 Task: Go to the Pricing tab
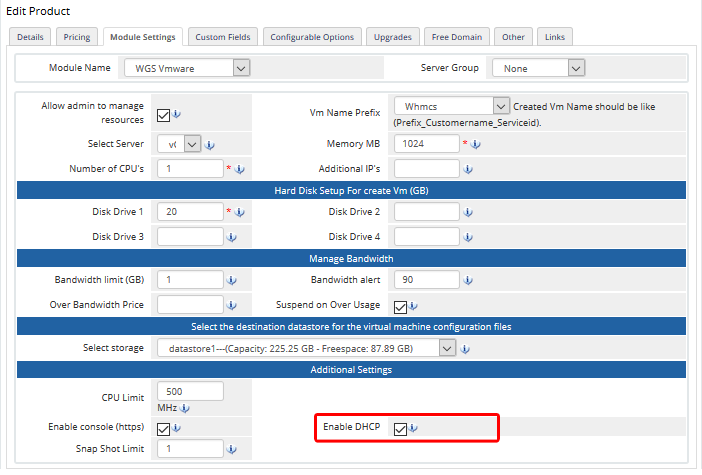[x=77, y=37]
